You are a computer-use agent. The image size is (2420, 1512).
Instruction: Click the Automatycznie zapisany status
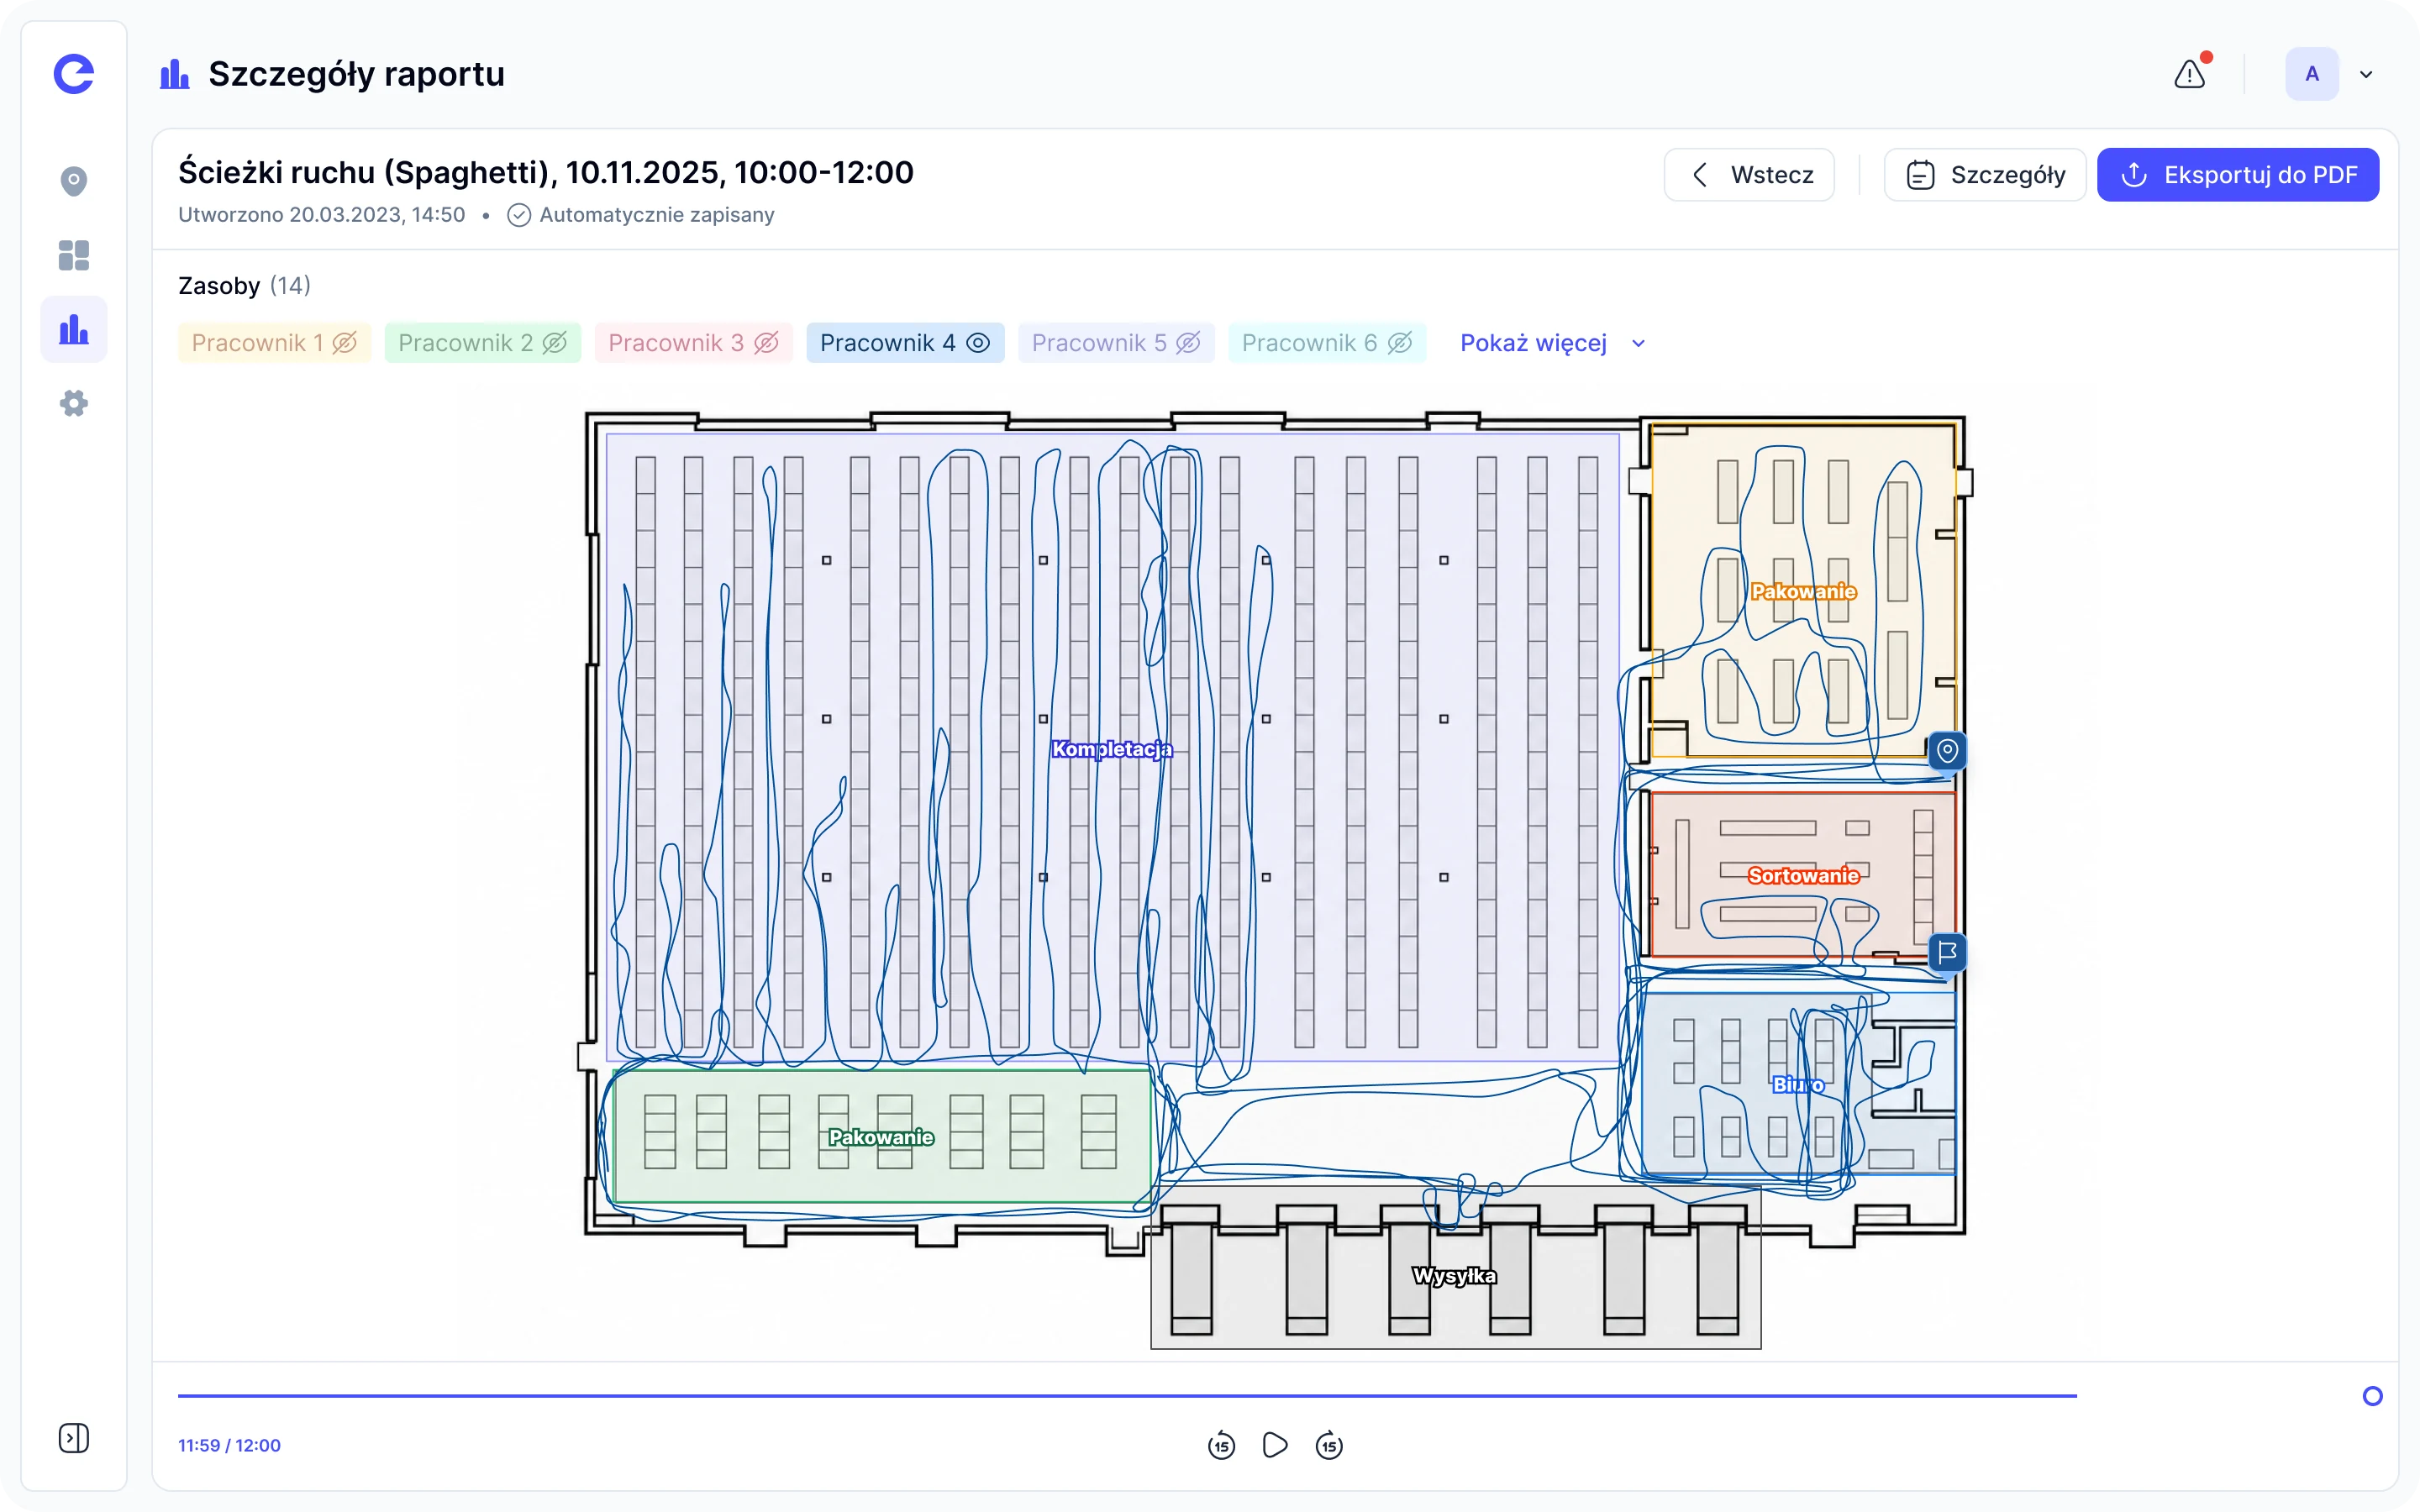tap(641, 215)
